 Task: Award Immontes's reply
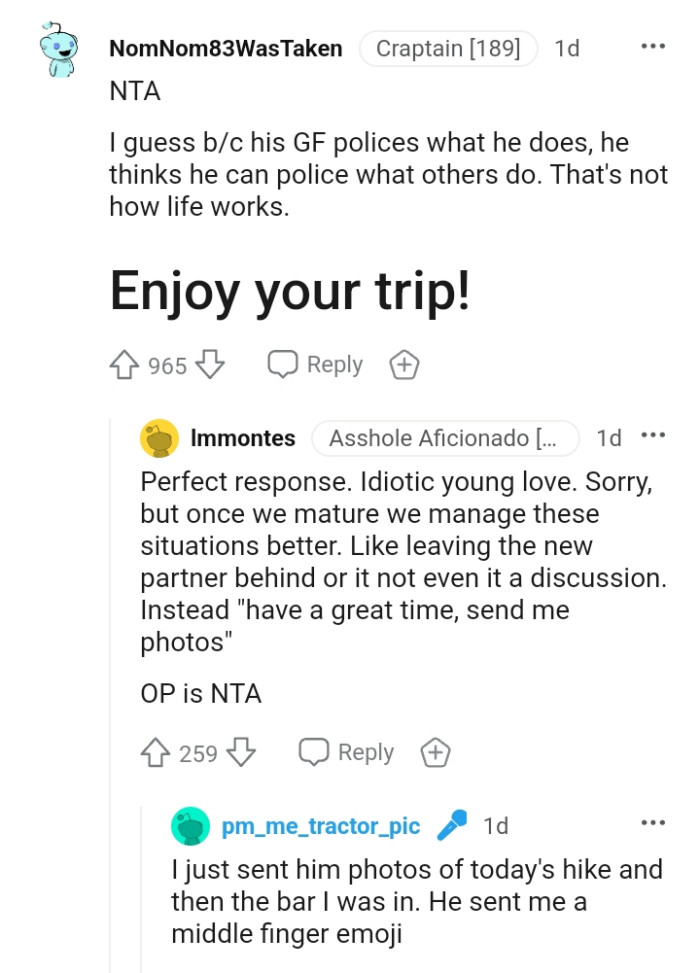coord(435,752)
